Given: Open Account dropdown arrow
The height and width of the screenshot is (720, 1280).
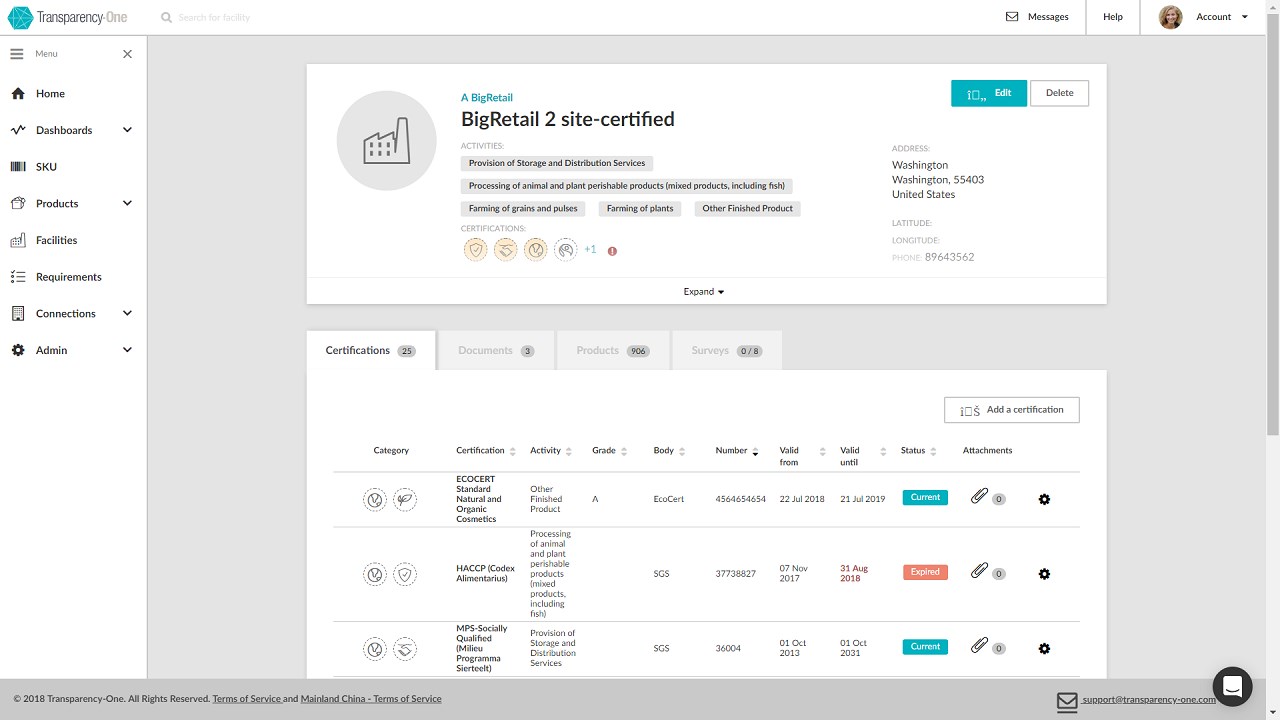Looking at the screenshot, I should (1244, 17).
